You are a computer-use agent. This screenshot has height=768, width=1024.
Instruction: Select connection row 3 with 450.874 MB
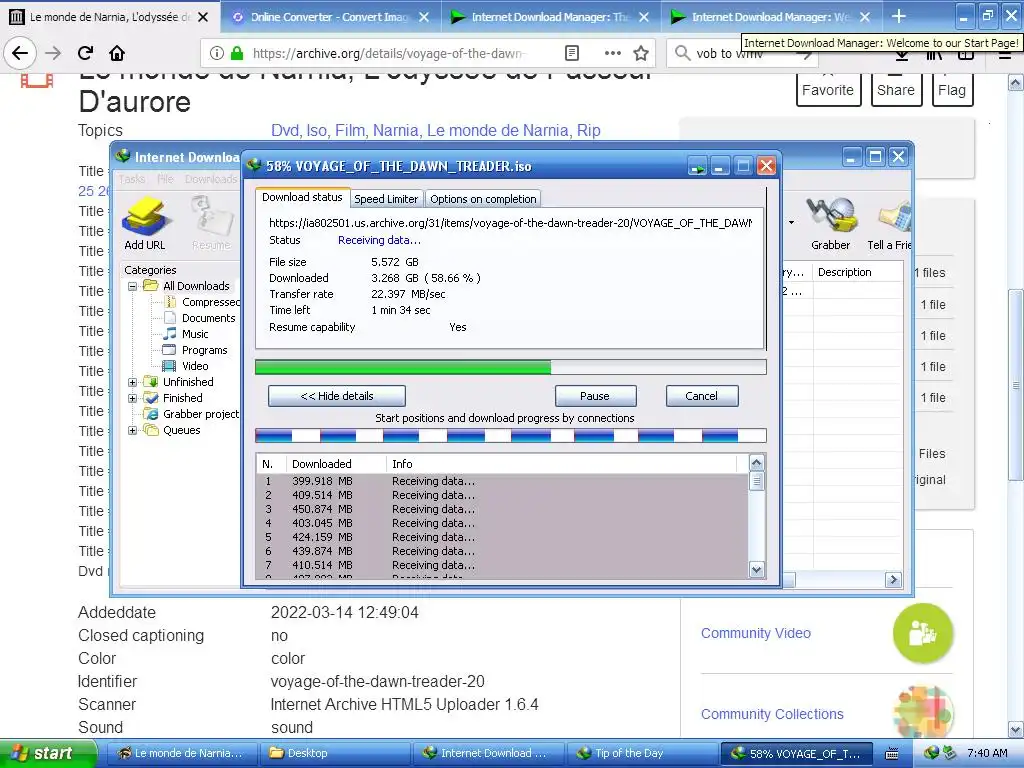pyautogui.click(x=502, y=509)
